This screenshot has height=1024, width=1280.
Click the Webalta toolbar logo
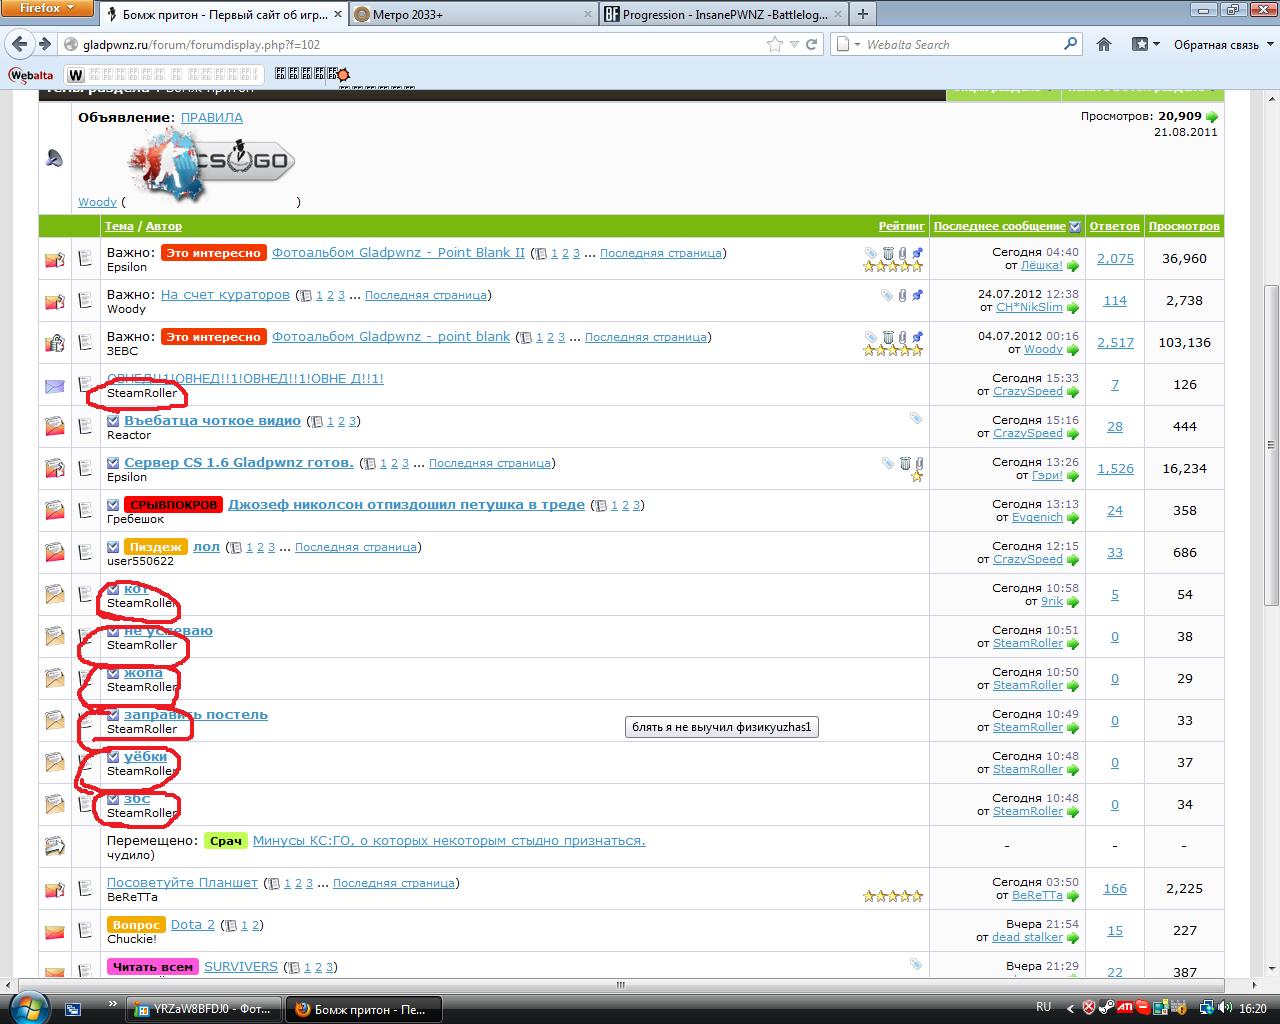(x=31, y=75)
